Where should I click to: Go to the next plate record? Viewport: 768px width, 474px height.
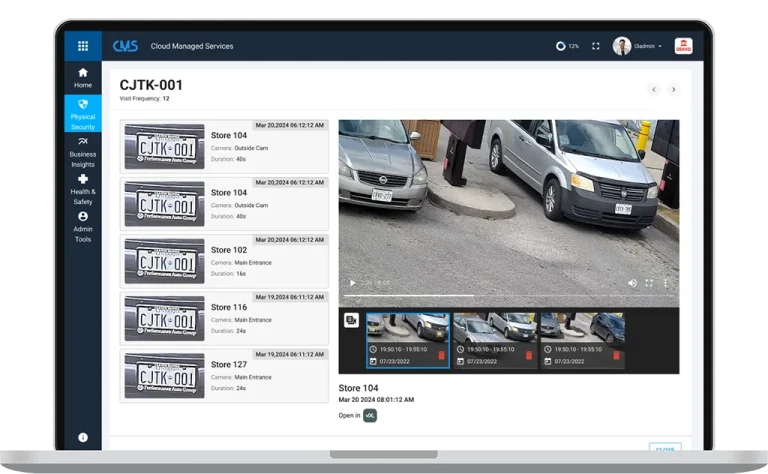(673, 89)
